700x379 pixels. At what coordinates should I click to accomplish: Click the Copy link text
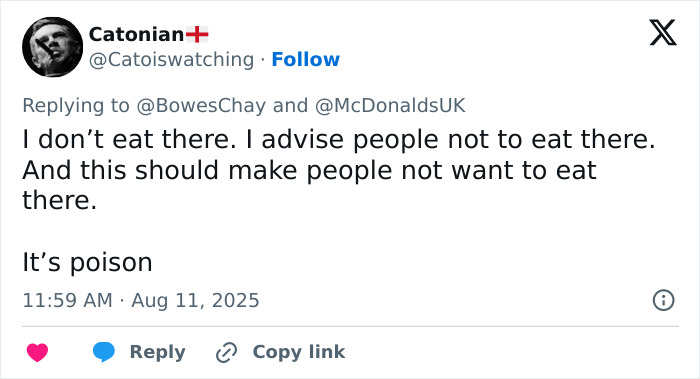299,352
